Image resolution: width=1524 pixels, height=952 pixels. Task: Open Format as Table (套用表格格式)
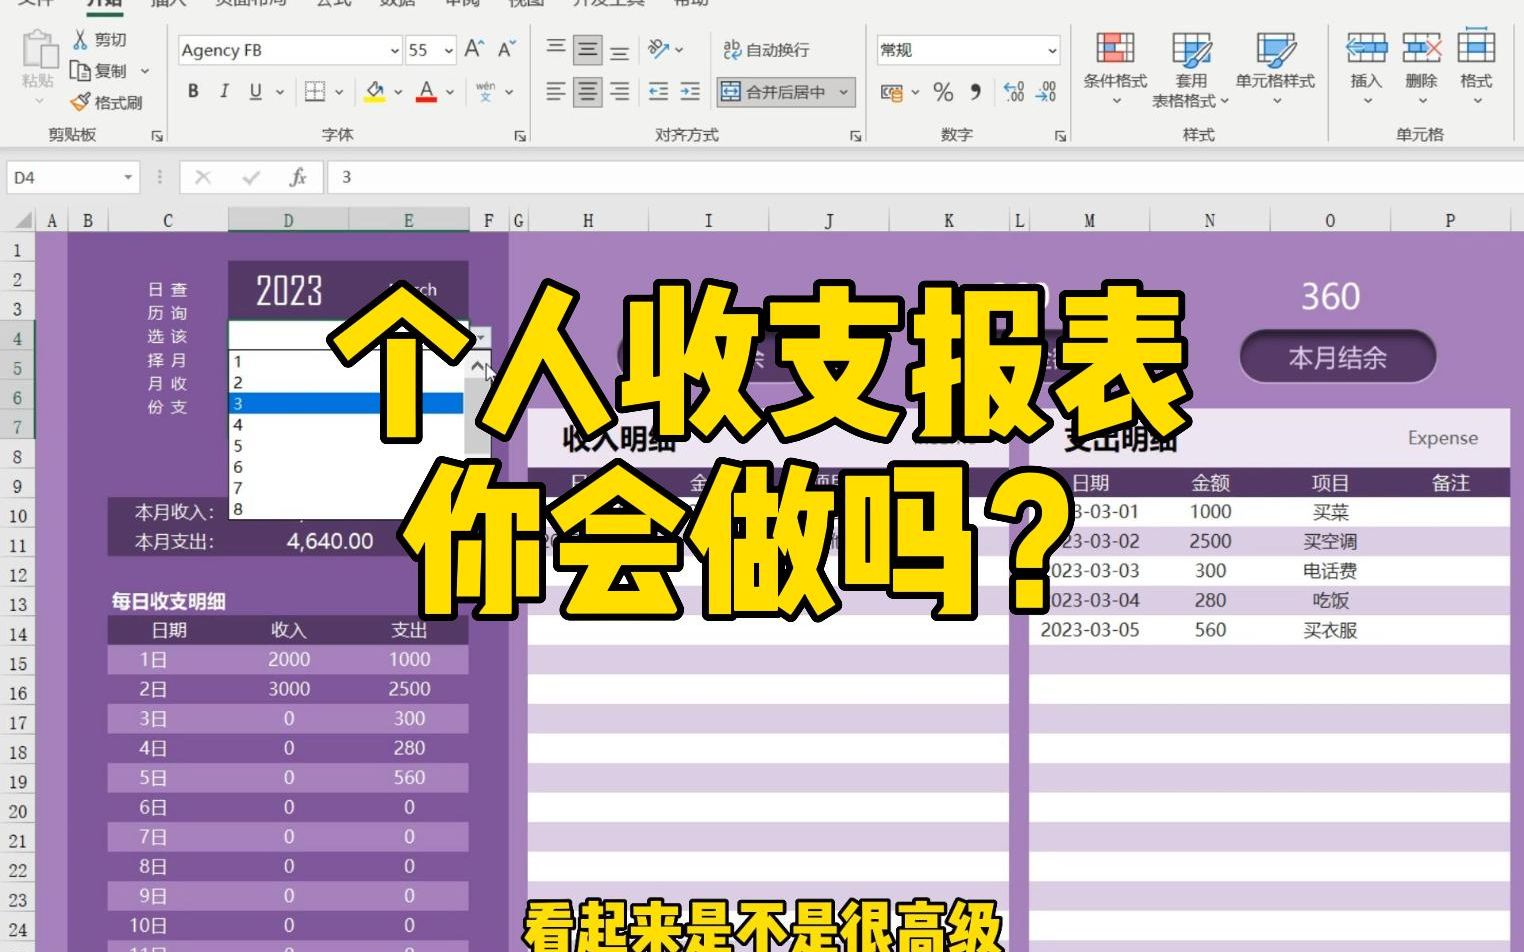pyautogui.click(x=1190, y=68)
